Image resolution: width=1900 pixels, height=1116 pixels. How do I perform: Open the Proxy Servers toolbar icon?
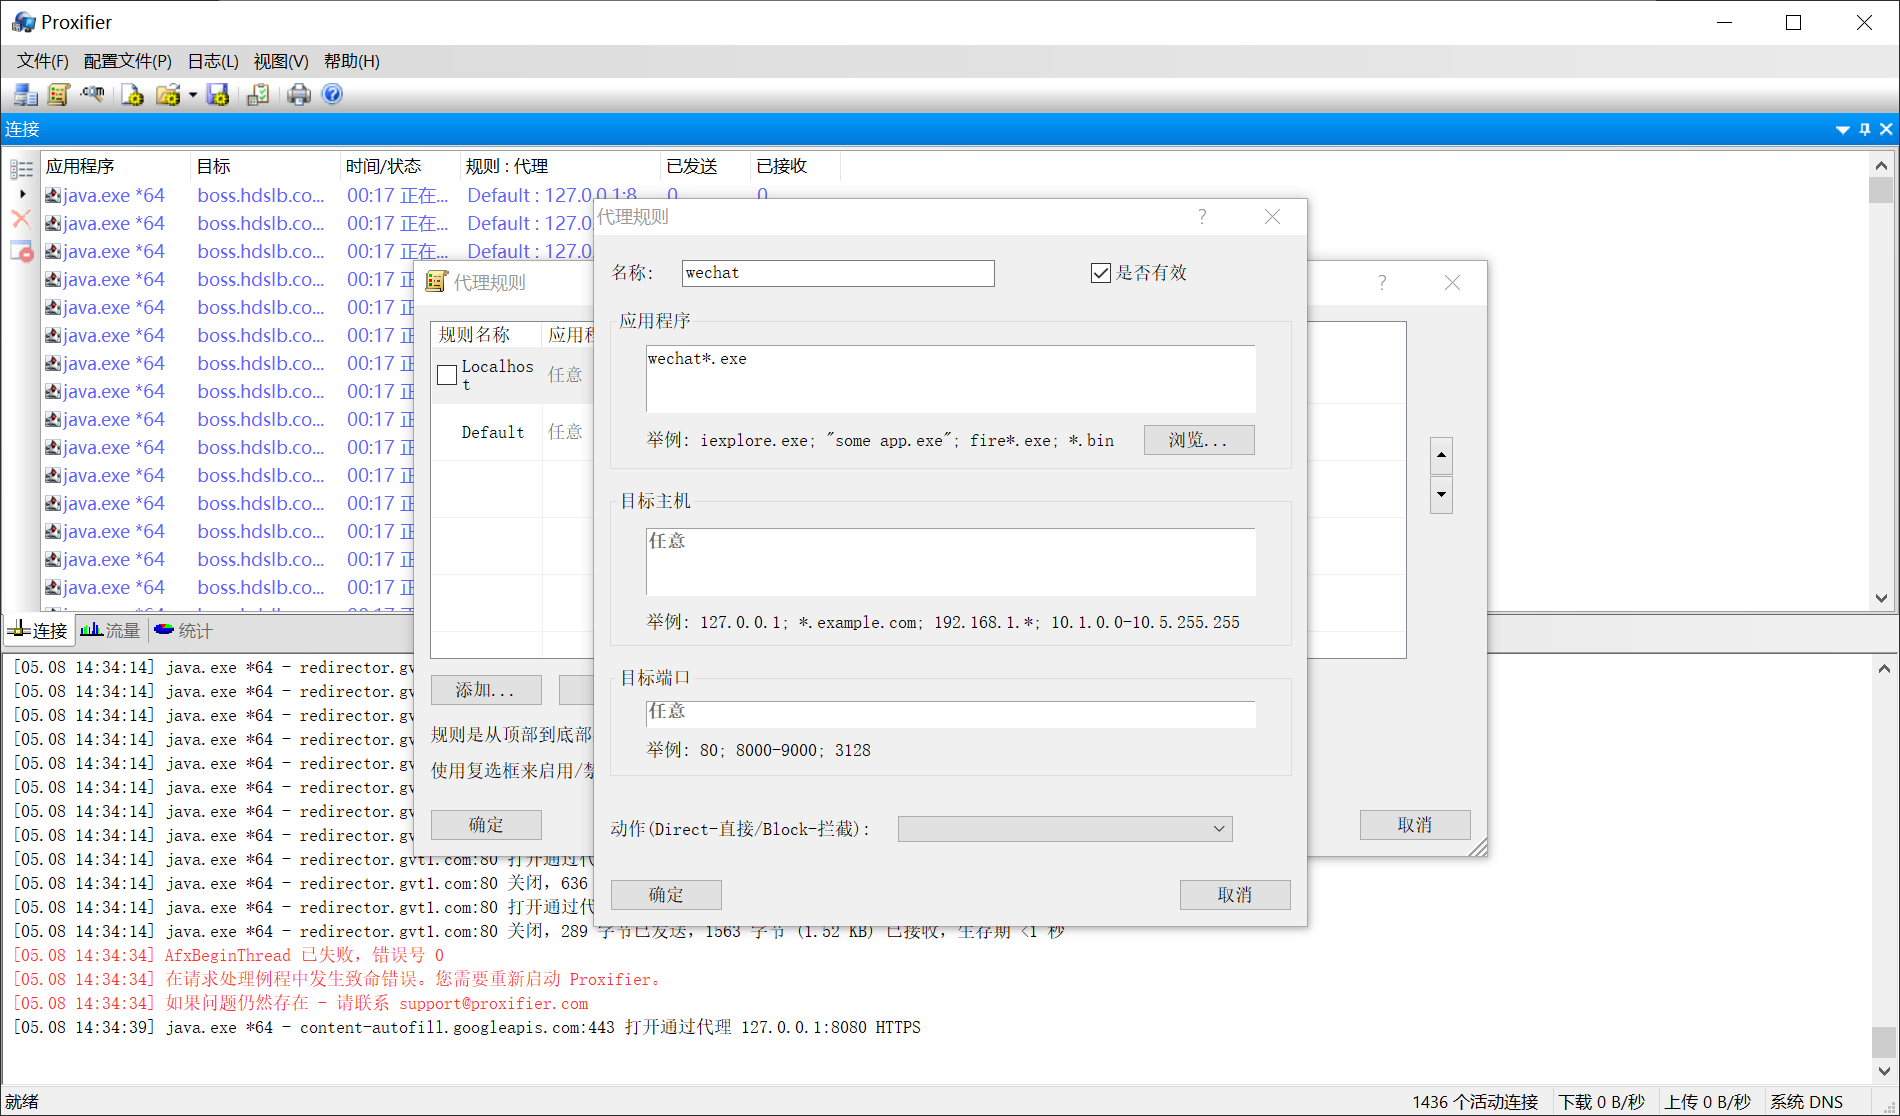click(24, 94)
